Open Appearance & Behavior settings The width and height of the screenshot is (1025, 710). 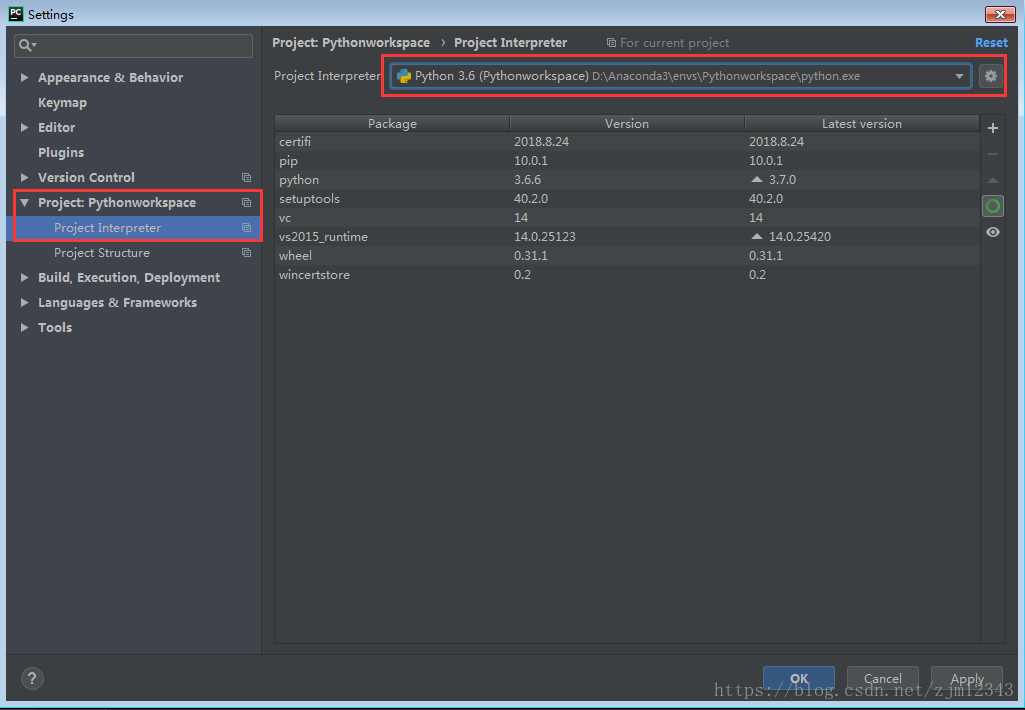click(x=110, y=77)
